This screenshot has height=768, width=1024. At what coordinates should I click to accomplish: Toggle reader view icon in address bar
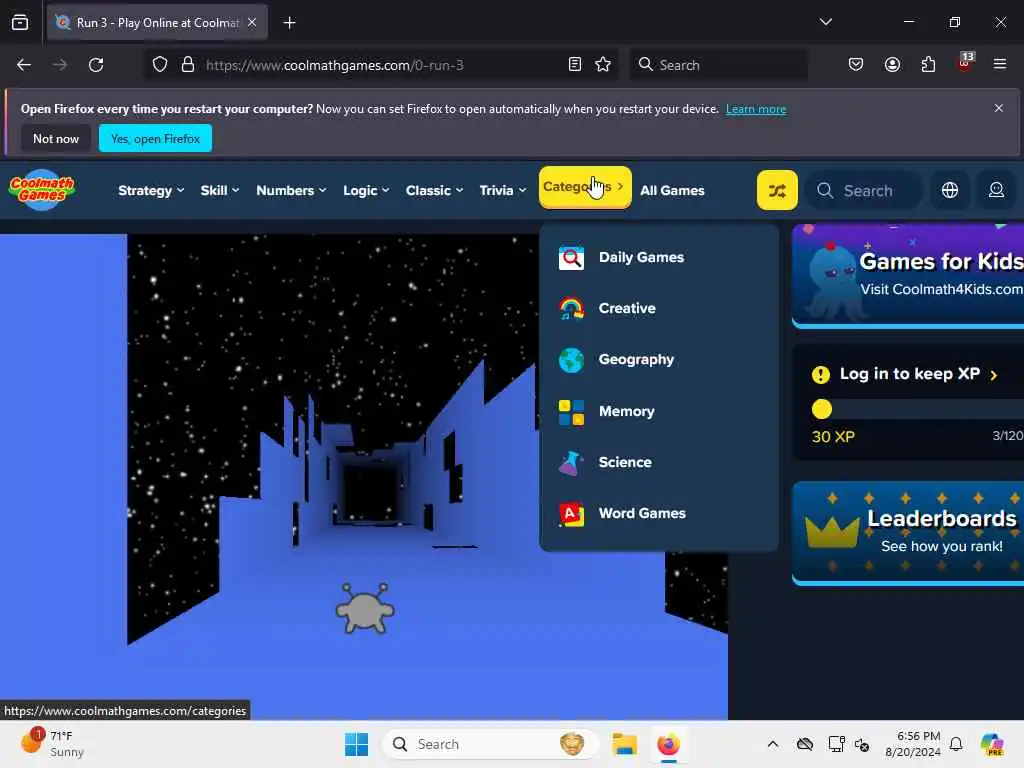tap(575, 65)
